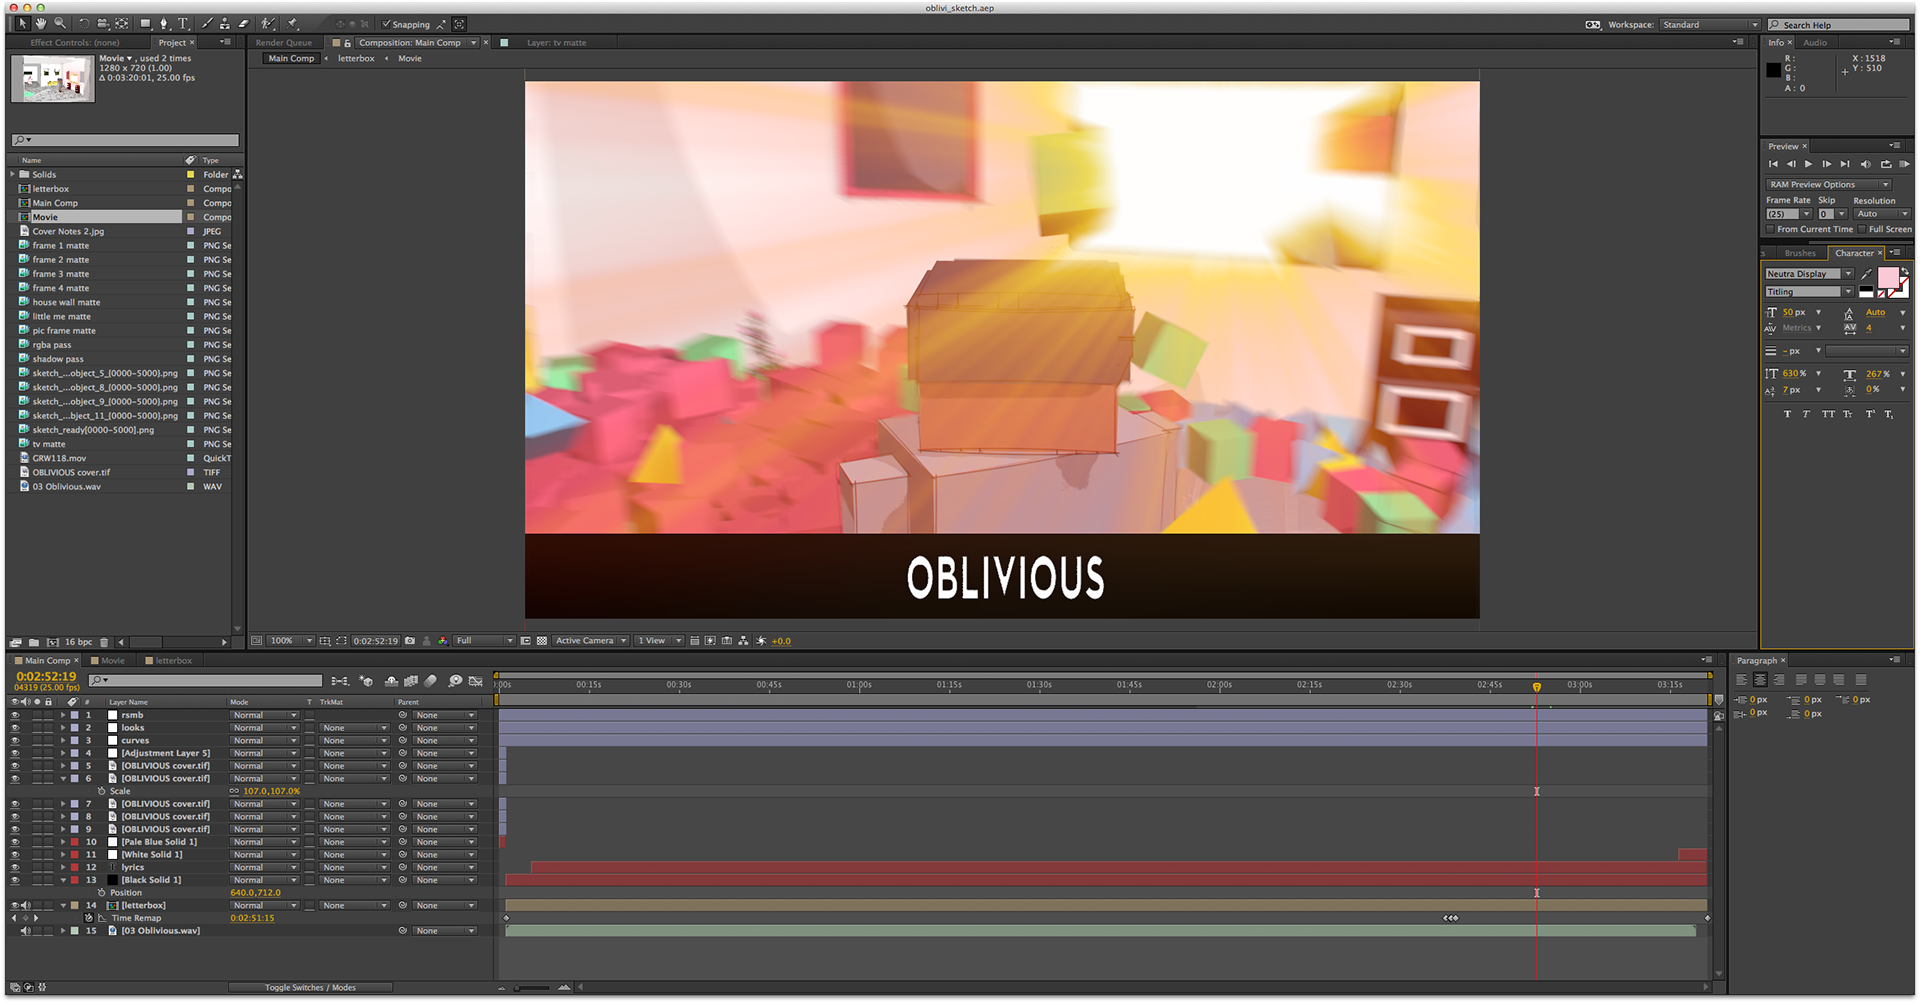Viewport: 1920px width, 1003px height.
Task: Click the new composition icon in Project panel
Action: click(x=53, y=642)
